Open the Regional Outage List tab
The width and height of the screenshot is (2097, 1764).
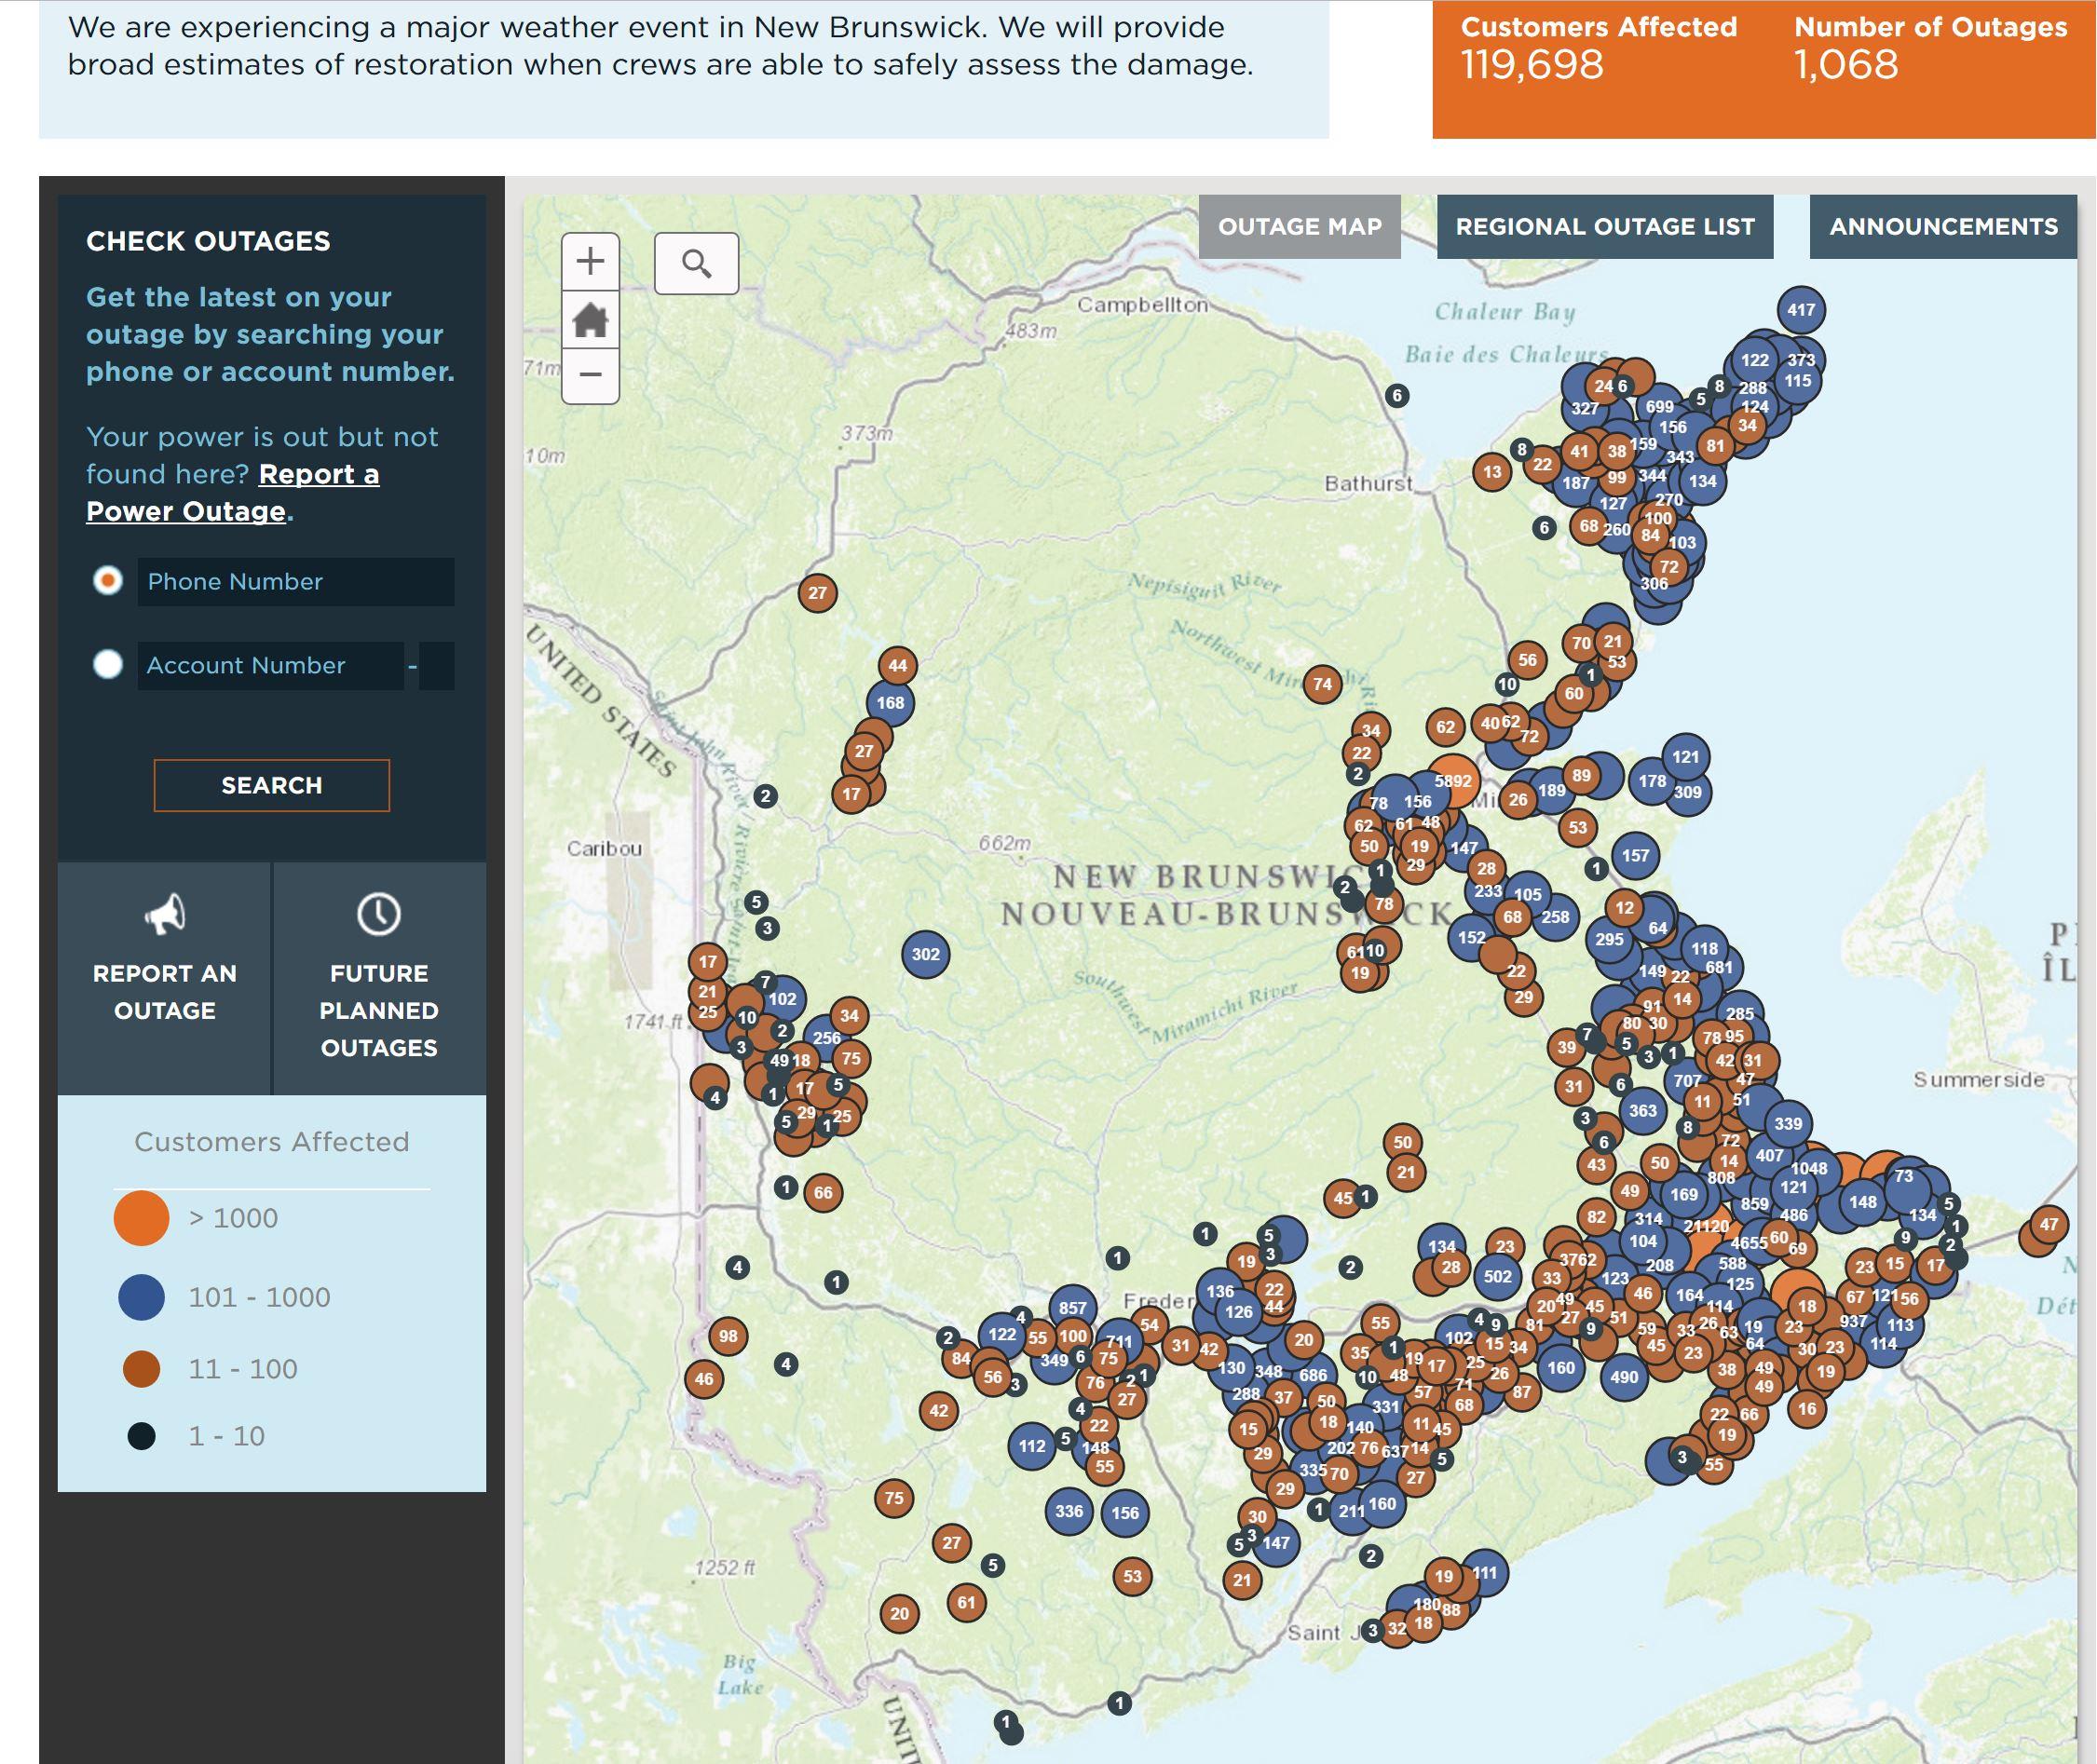(x=1604, y=227)
